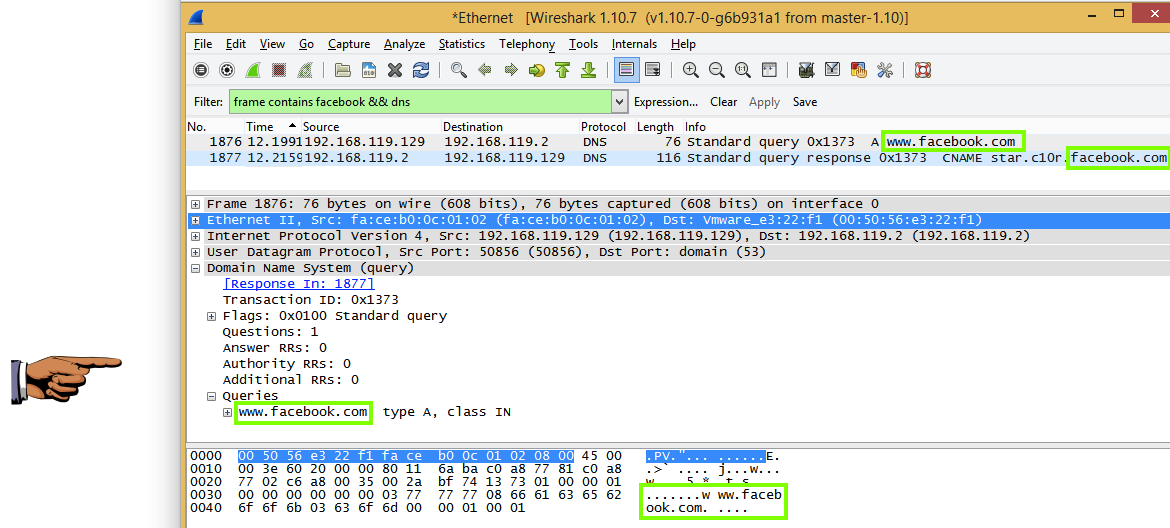Click the zoom in magnifier icon
The image size is (1170, 528).
690,70
